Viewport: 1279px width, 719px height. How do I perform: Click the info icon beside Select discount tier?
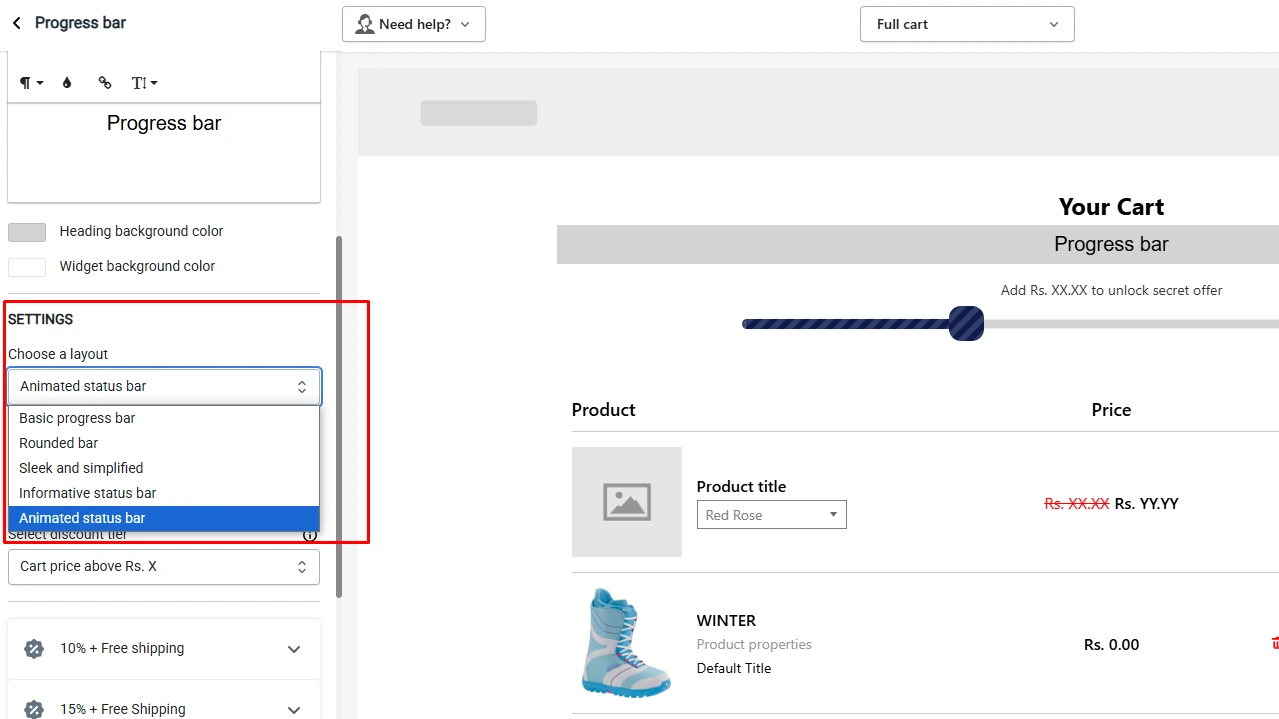click(x=310, y=535)
